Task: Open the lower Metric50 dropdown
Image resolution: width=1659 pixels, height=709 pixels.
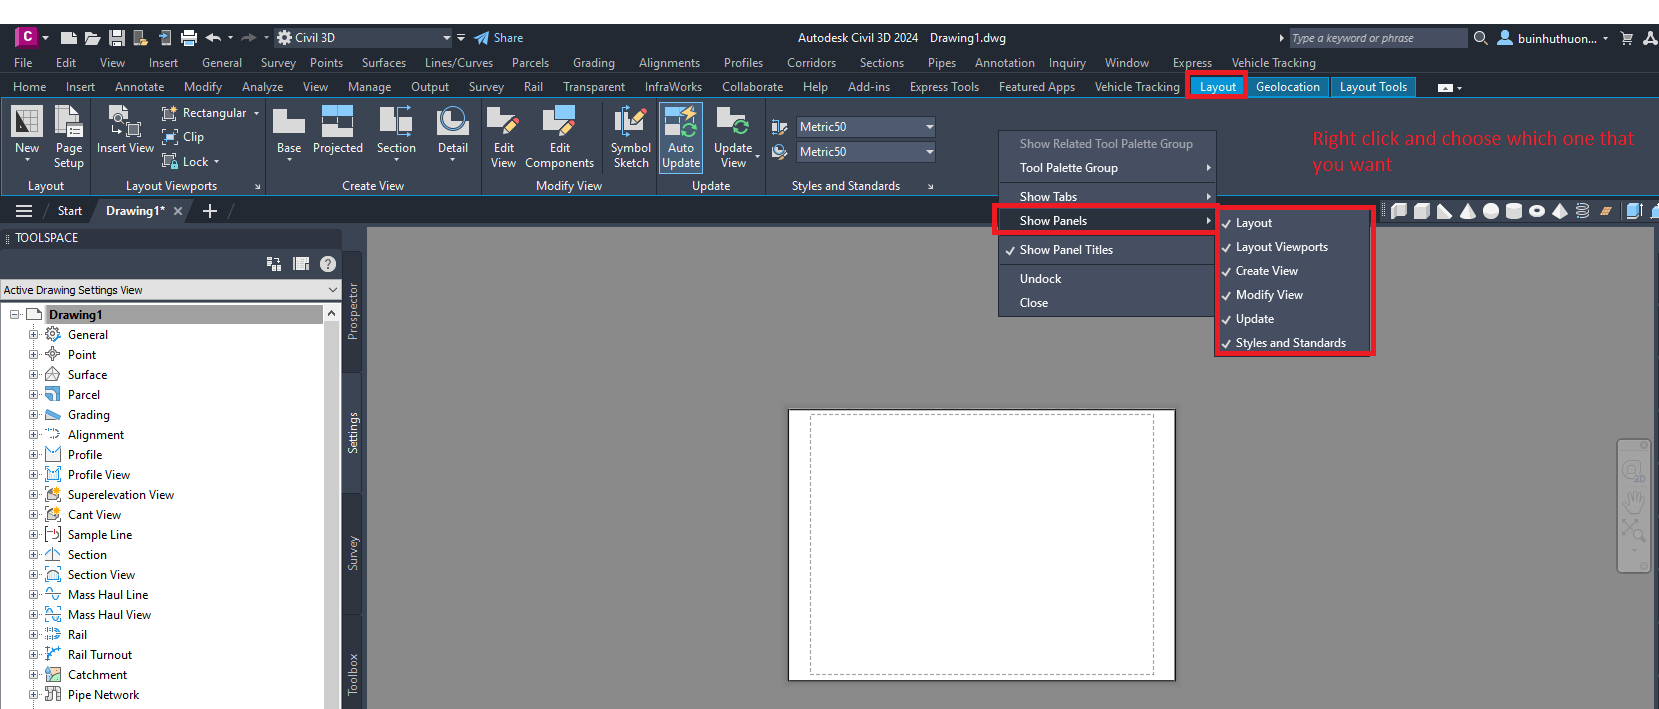Action: click(929, 152)
